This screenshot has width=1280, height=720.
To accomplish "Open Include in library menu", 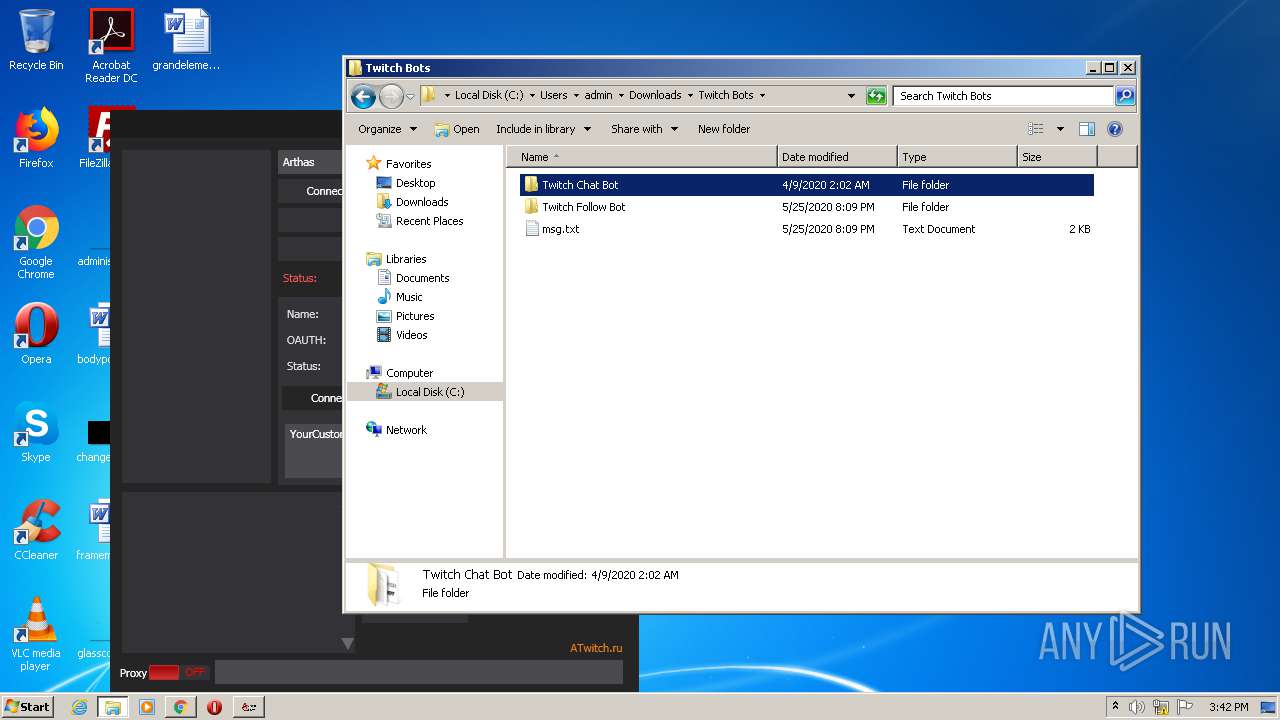I will (x=543, y=129).
